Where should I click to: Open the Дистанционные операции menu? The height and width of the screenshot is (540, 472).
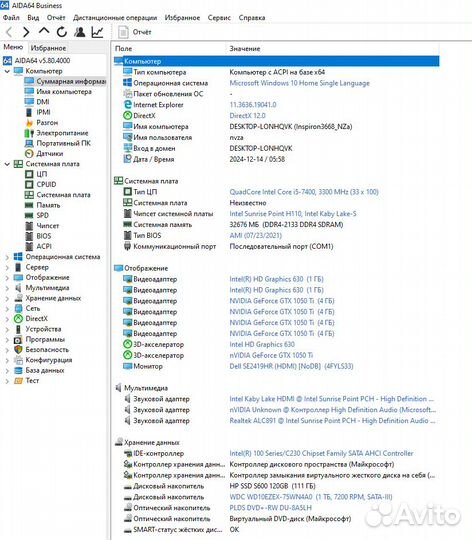click(115, 18)
